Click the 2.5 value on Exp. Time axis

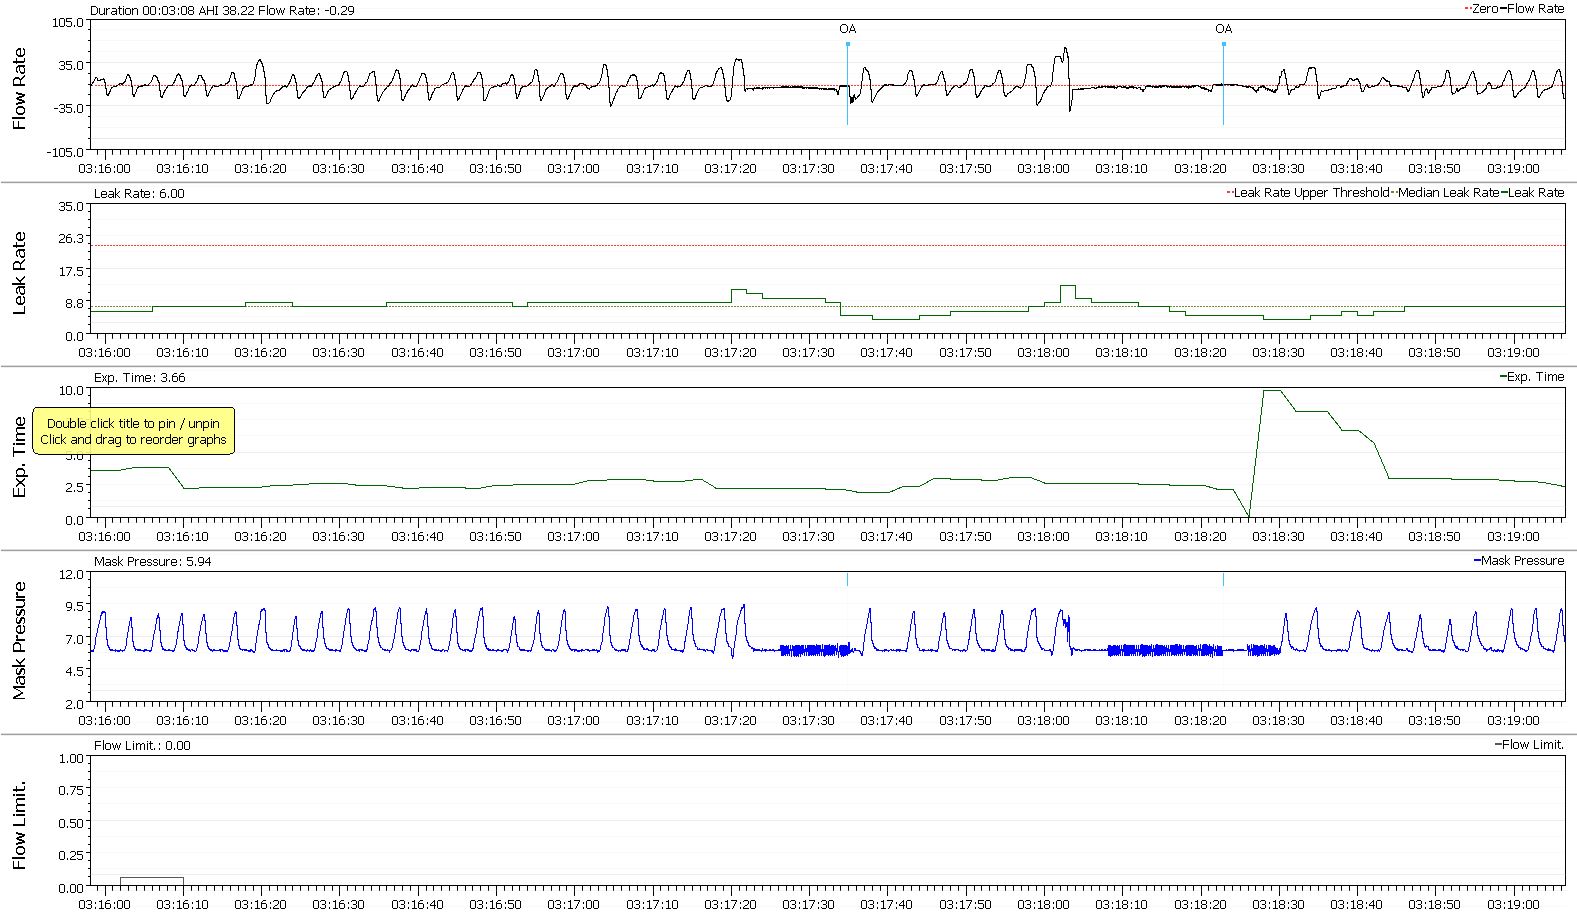(74, 487)
